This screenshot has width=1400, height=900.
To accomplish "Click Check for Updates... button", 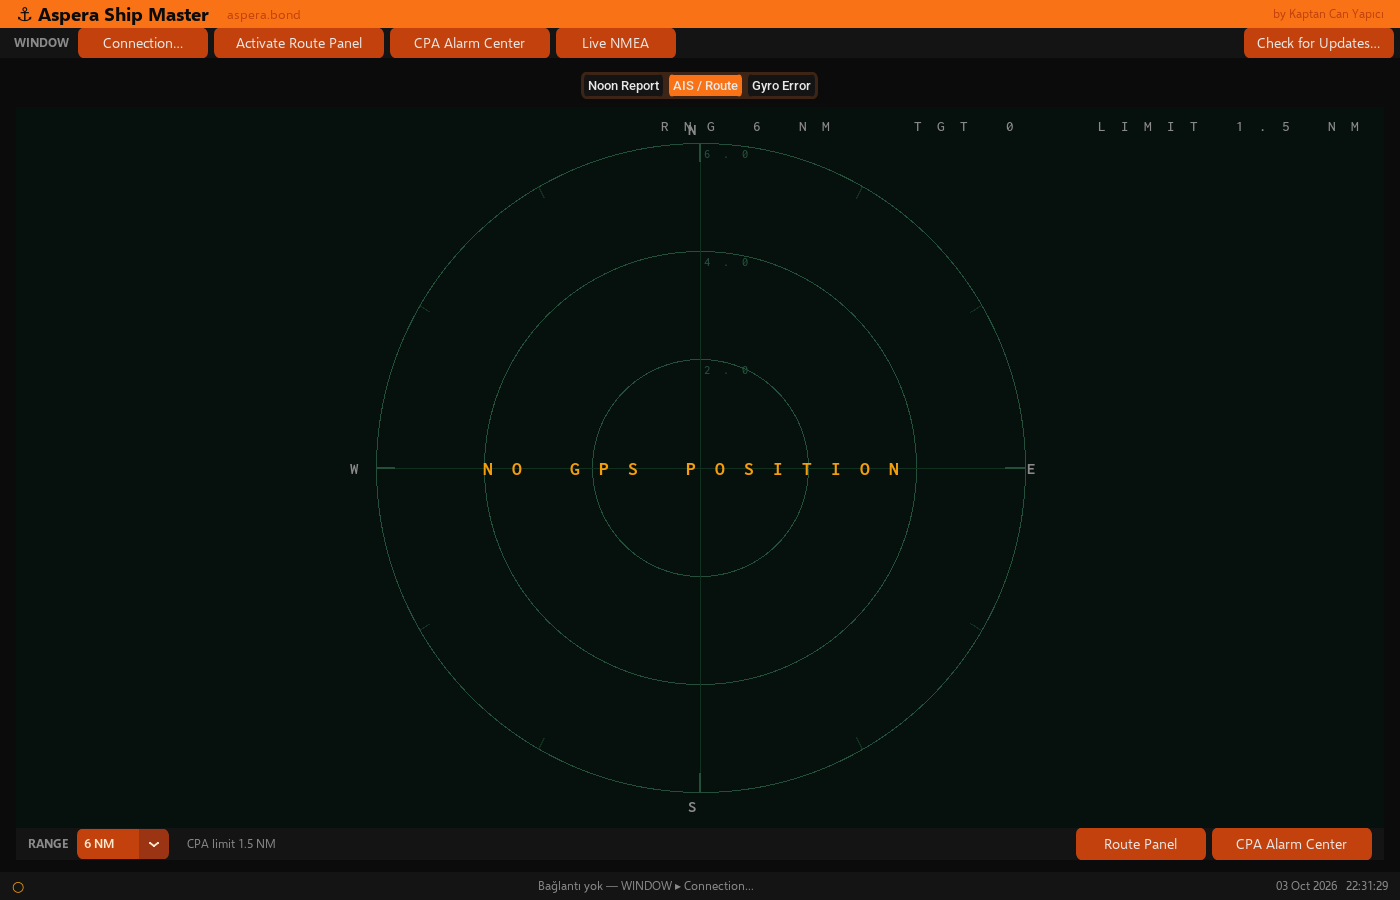I will point(1318,43).
